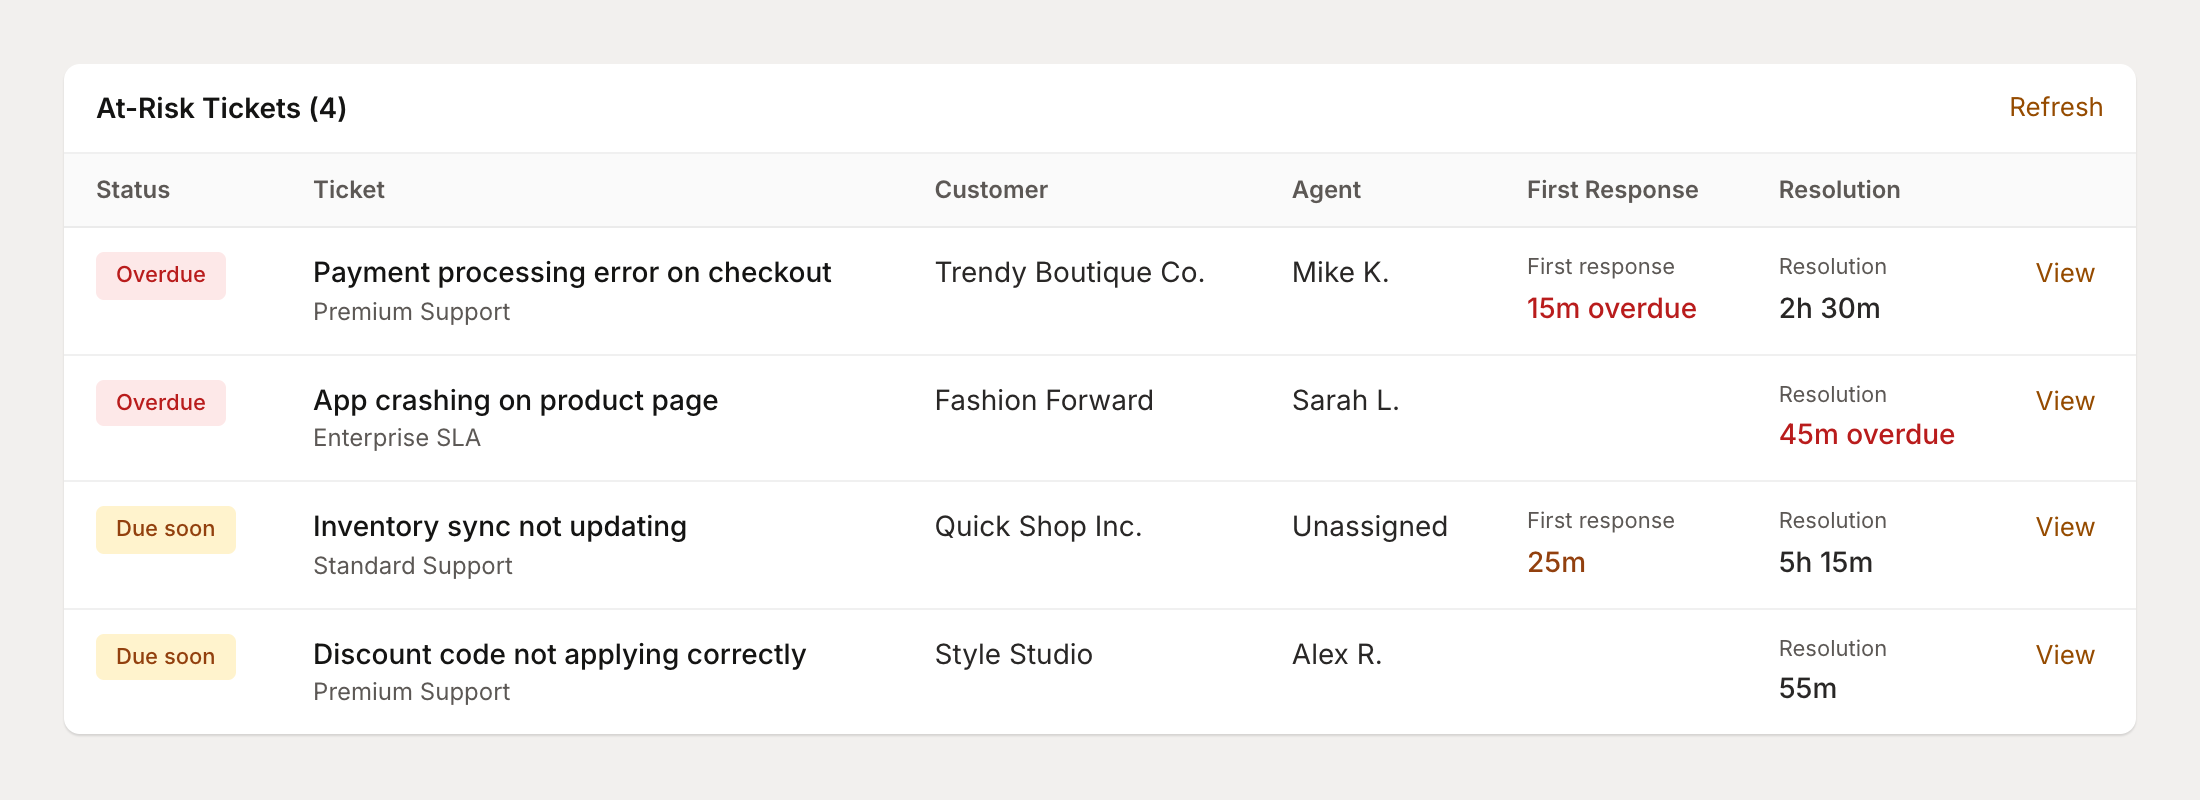Viewport: 2200px width, 800px height.
Task: Click the At-Risk Tickets (4) heading
Action: tap(221, 108)
